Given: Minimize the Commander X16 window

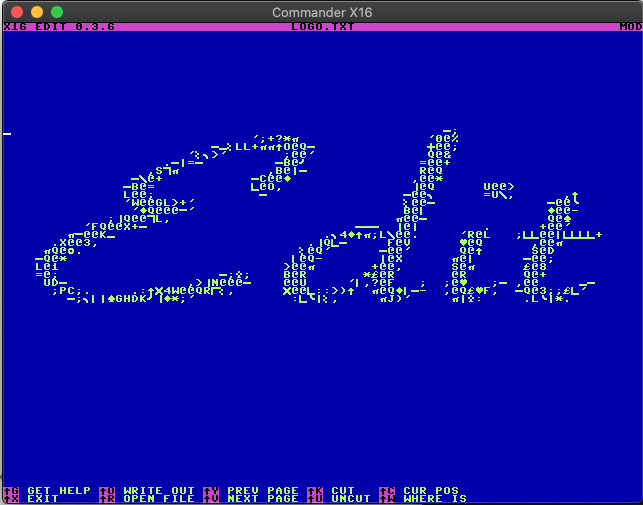Looking at the screenshot, I should pyautogui.click(x=37, y=12).
